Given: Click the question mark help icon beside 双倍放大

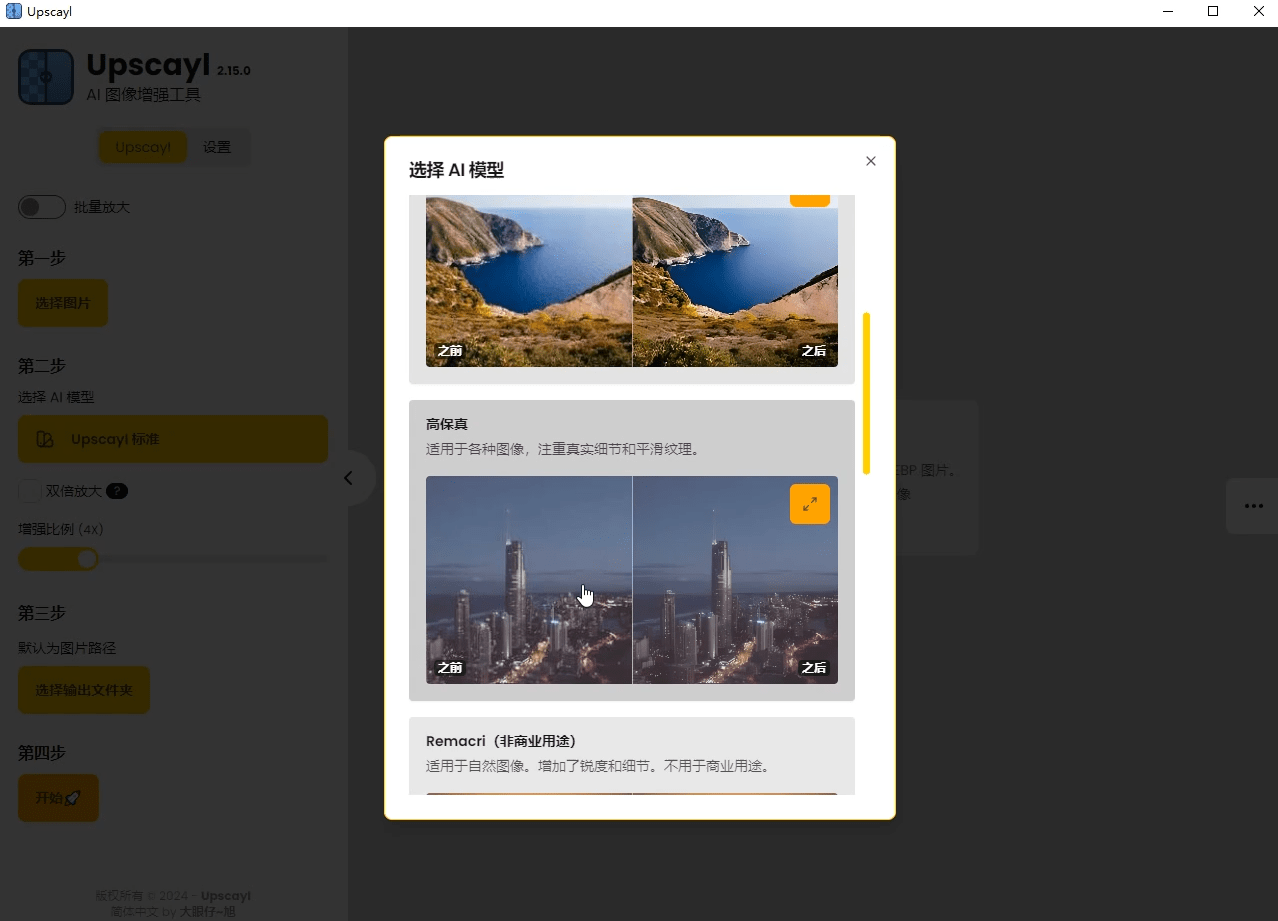Looking at the screenshot, I should click(118, 490).
